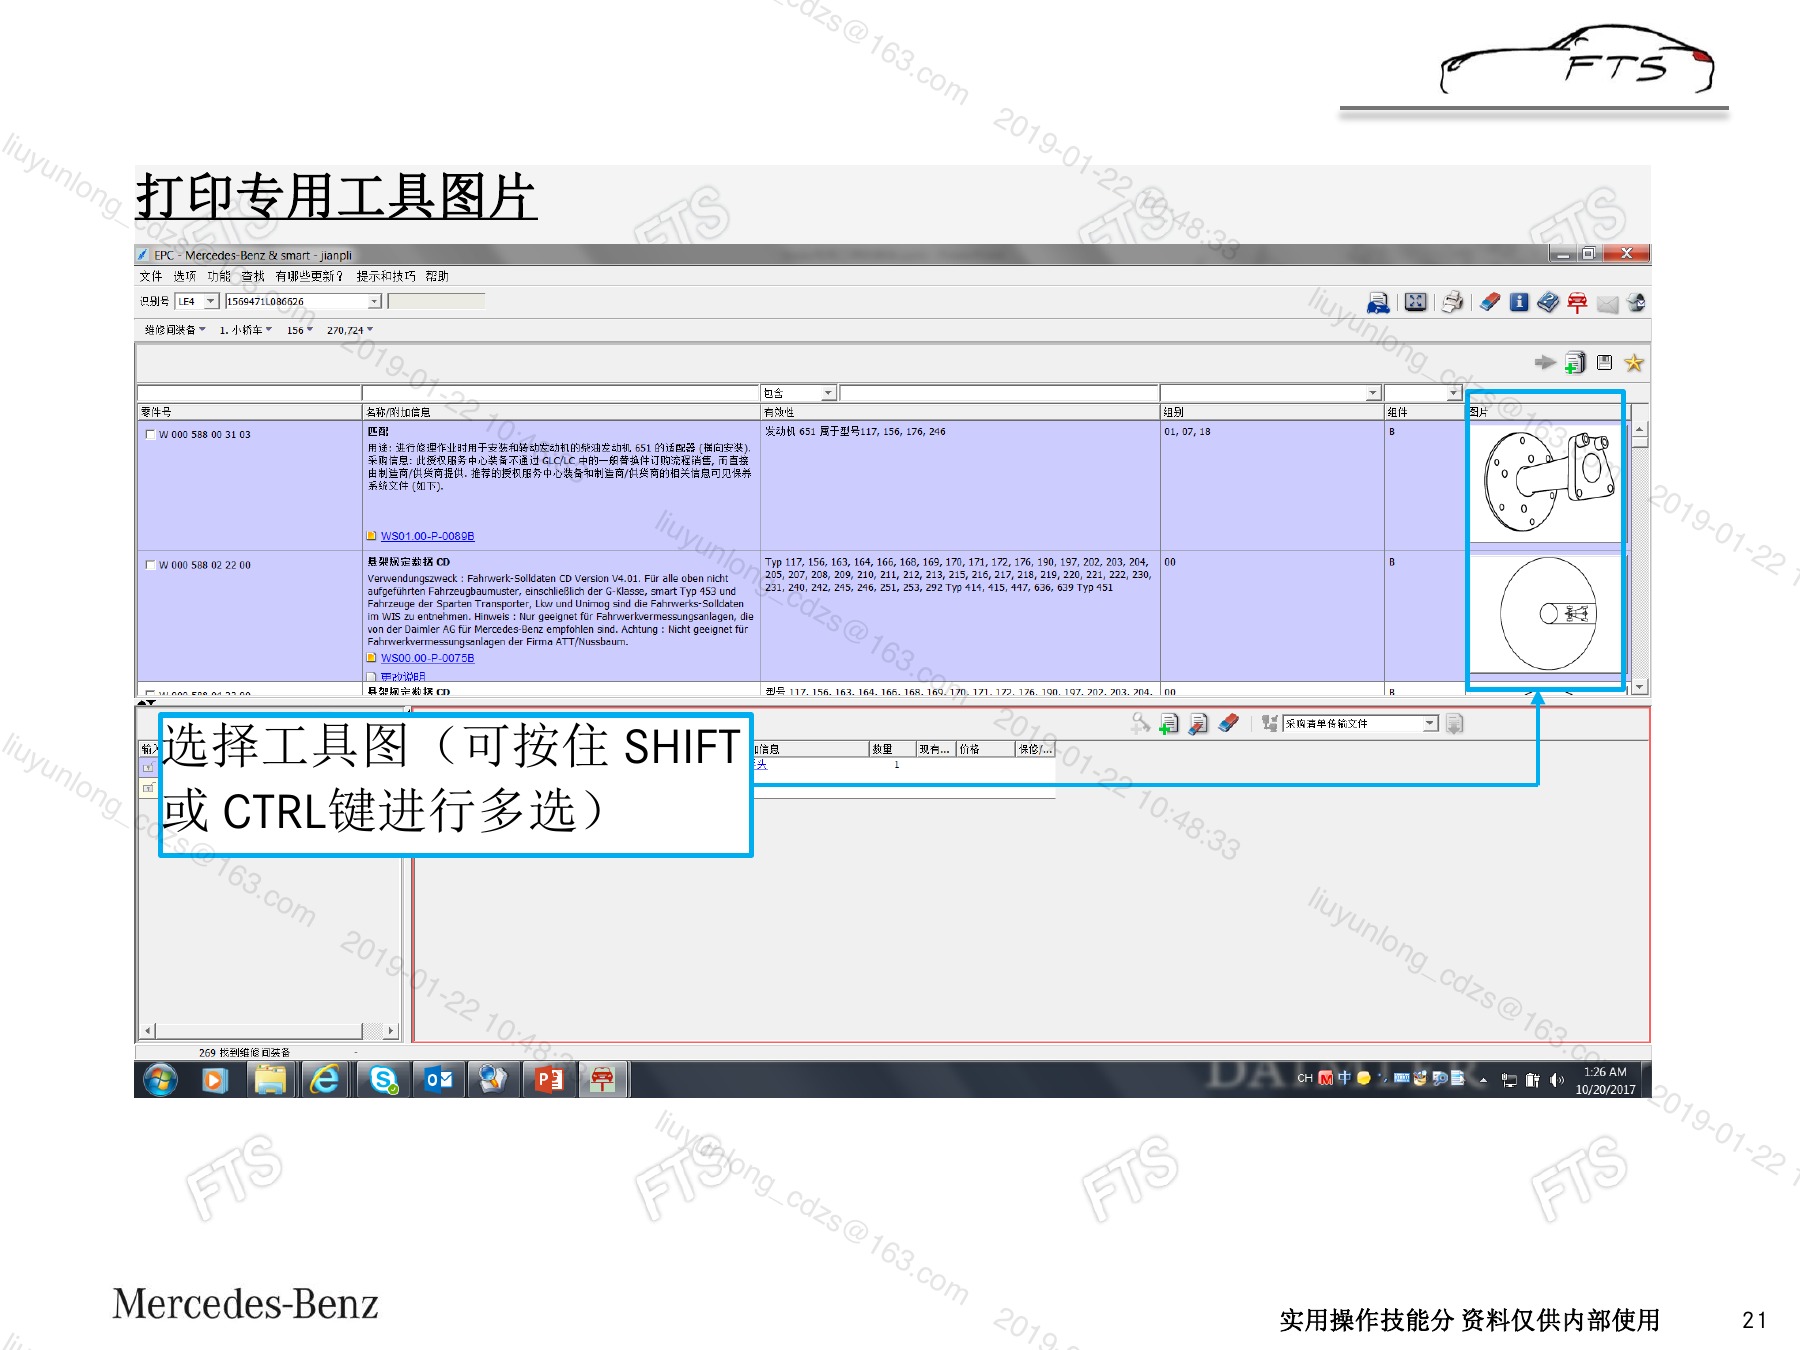This screenshot has width=1800, height=1350.
Task: Open the 270.724 breadcrumb dropdown
Action: (350, 330)
